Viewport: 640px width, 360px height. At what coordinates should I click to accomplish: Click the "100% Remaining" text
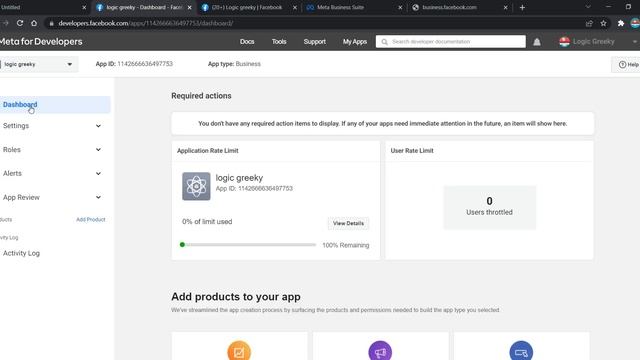click(x=346, y=245)
